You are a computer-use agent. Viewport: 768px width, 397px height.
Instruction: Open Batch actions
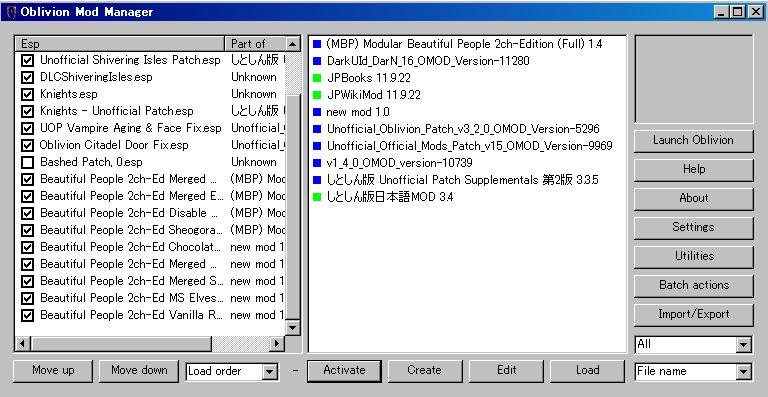point(694,285)
